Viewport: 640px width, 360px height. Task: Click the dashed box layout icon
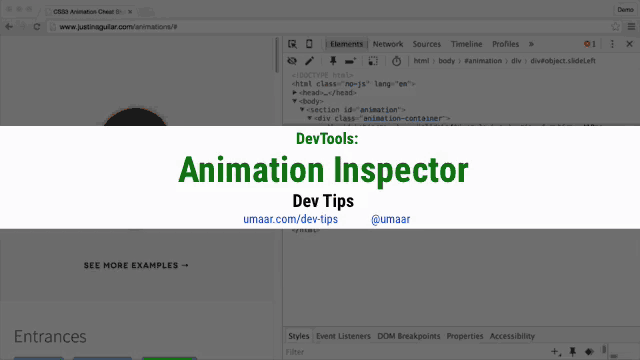(373, 61)
